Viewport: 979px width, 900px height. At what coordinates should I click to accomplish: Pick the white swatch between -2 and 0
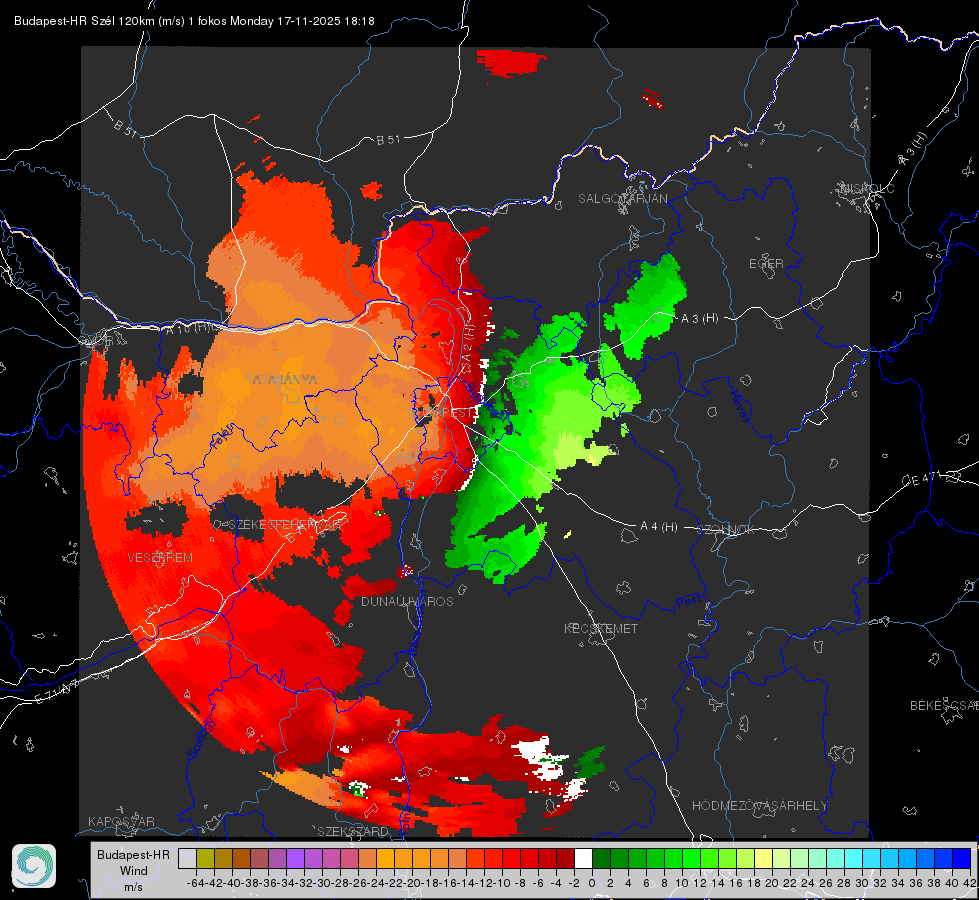[583, 859]
